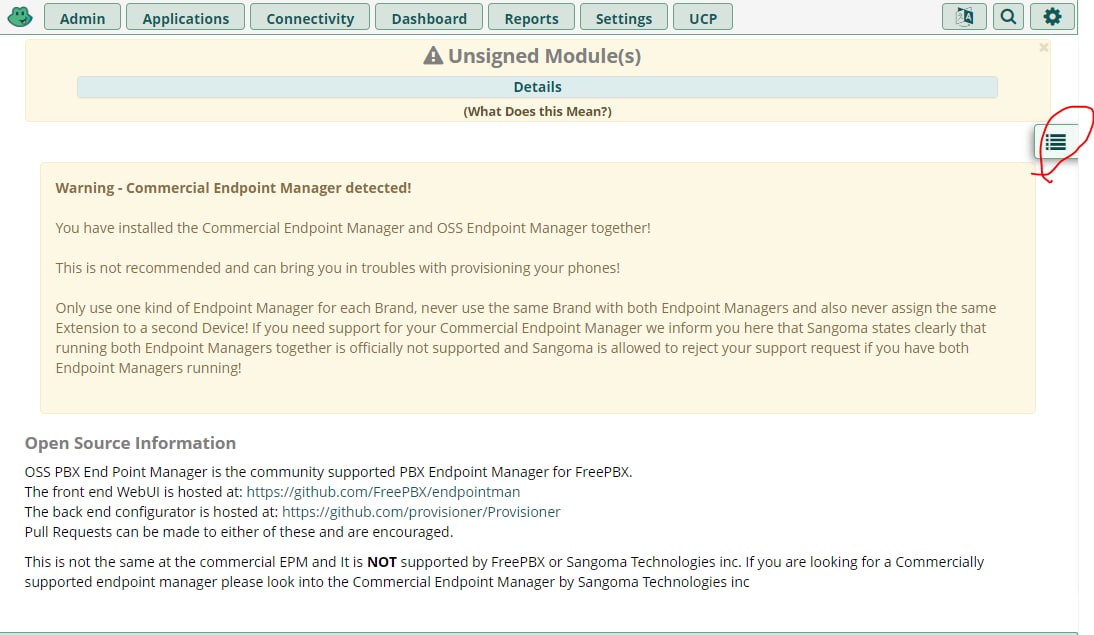Go to the Dashboard menu item
The width and height of the screenshot is (1094, 635).
(x=429, y=17)
